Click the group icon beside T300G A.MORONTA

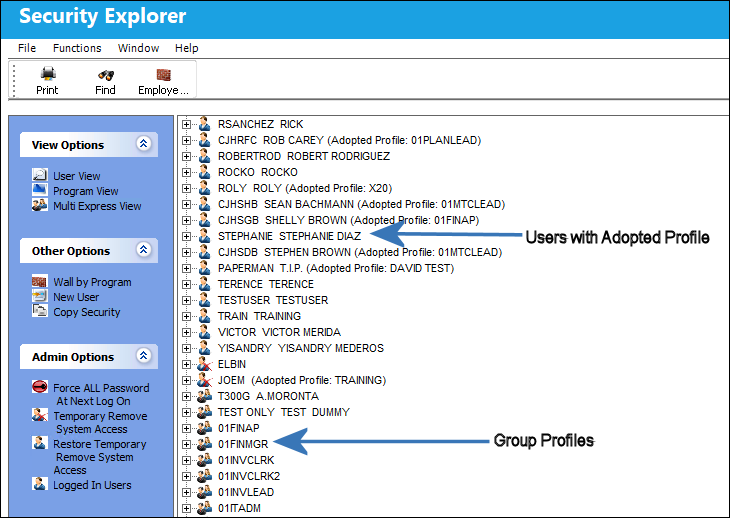(x=204, y=396)
